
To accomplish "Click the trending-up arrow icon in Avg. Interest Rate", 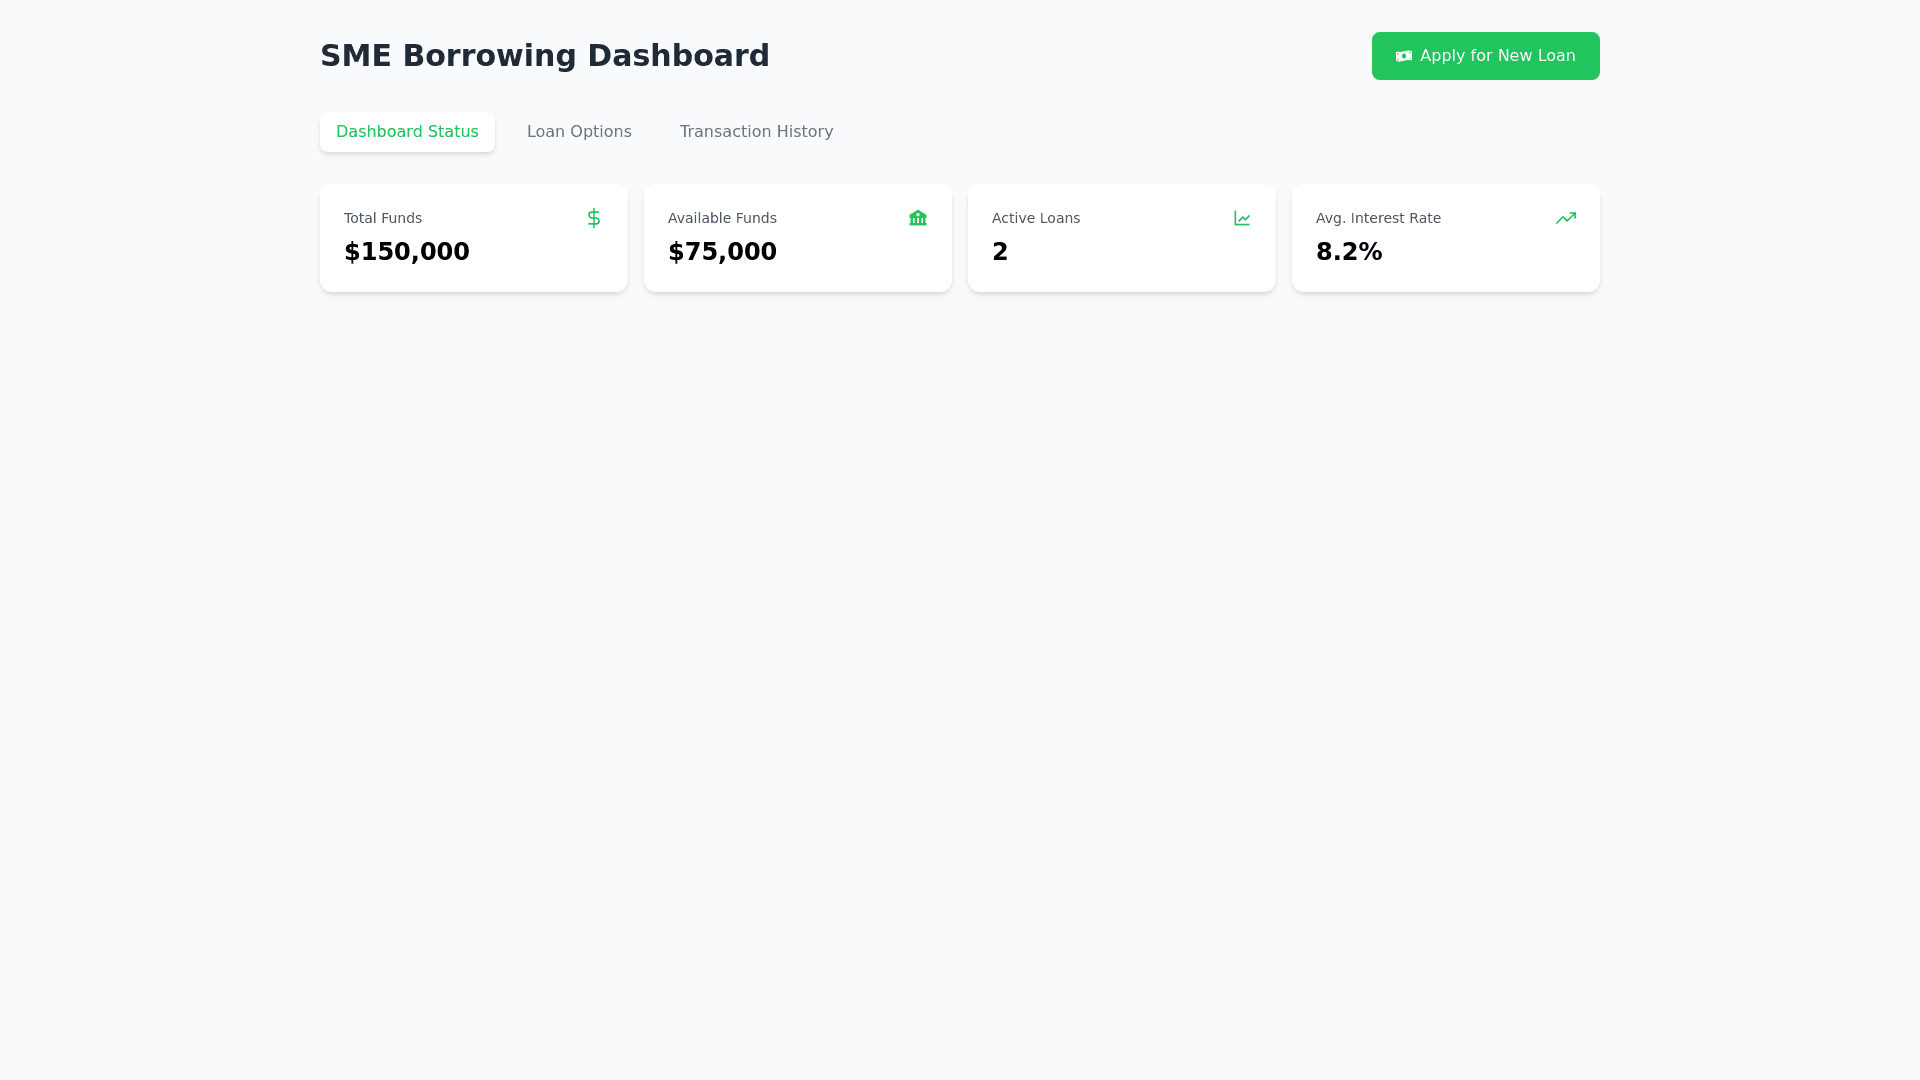I will click(x=1565, y=218).
